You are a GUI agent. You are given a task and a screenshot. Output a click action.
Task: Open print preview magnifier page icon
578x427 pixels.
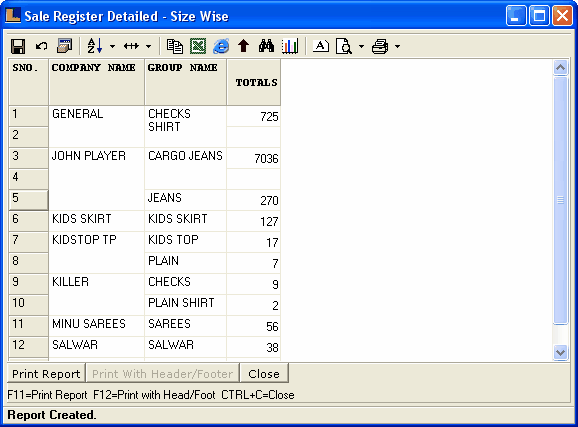[x=344, y=46]
